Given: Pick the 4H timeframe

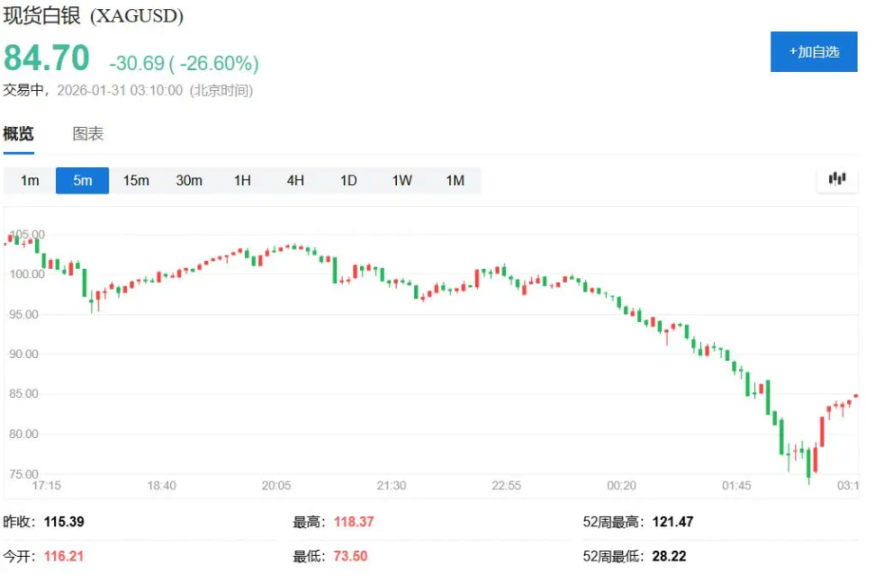Looking at the screenshot, I should tap(295, 181).
